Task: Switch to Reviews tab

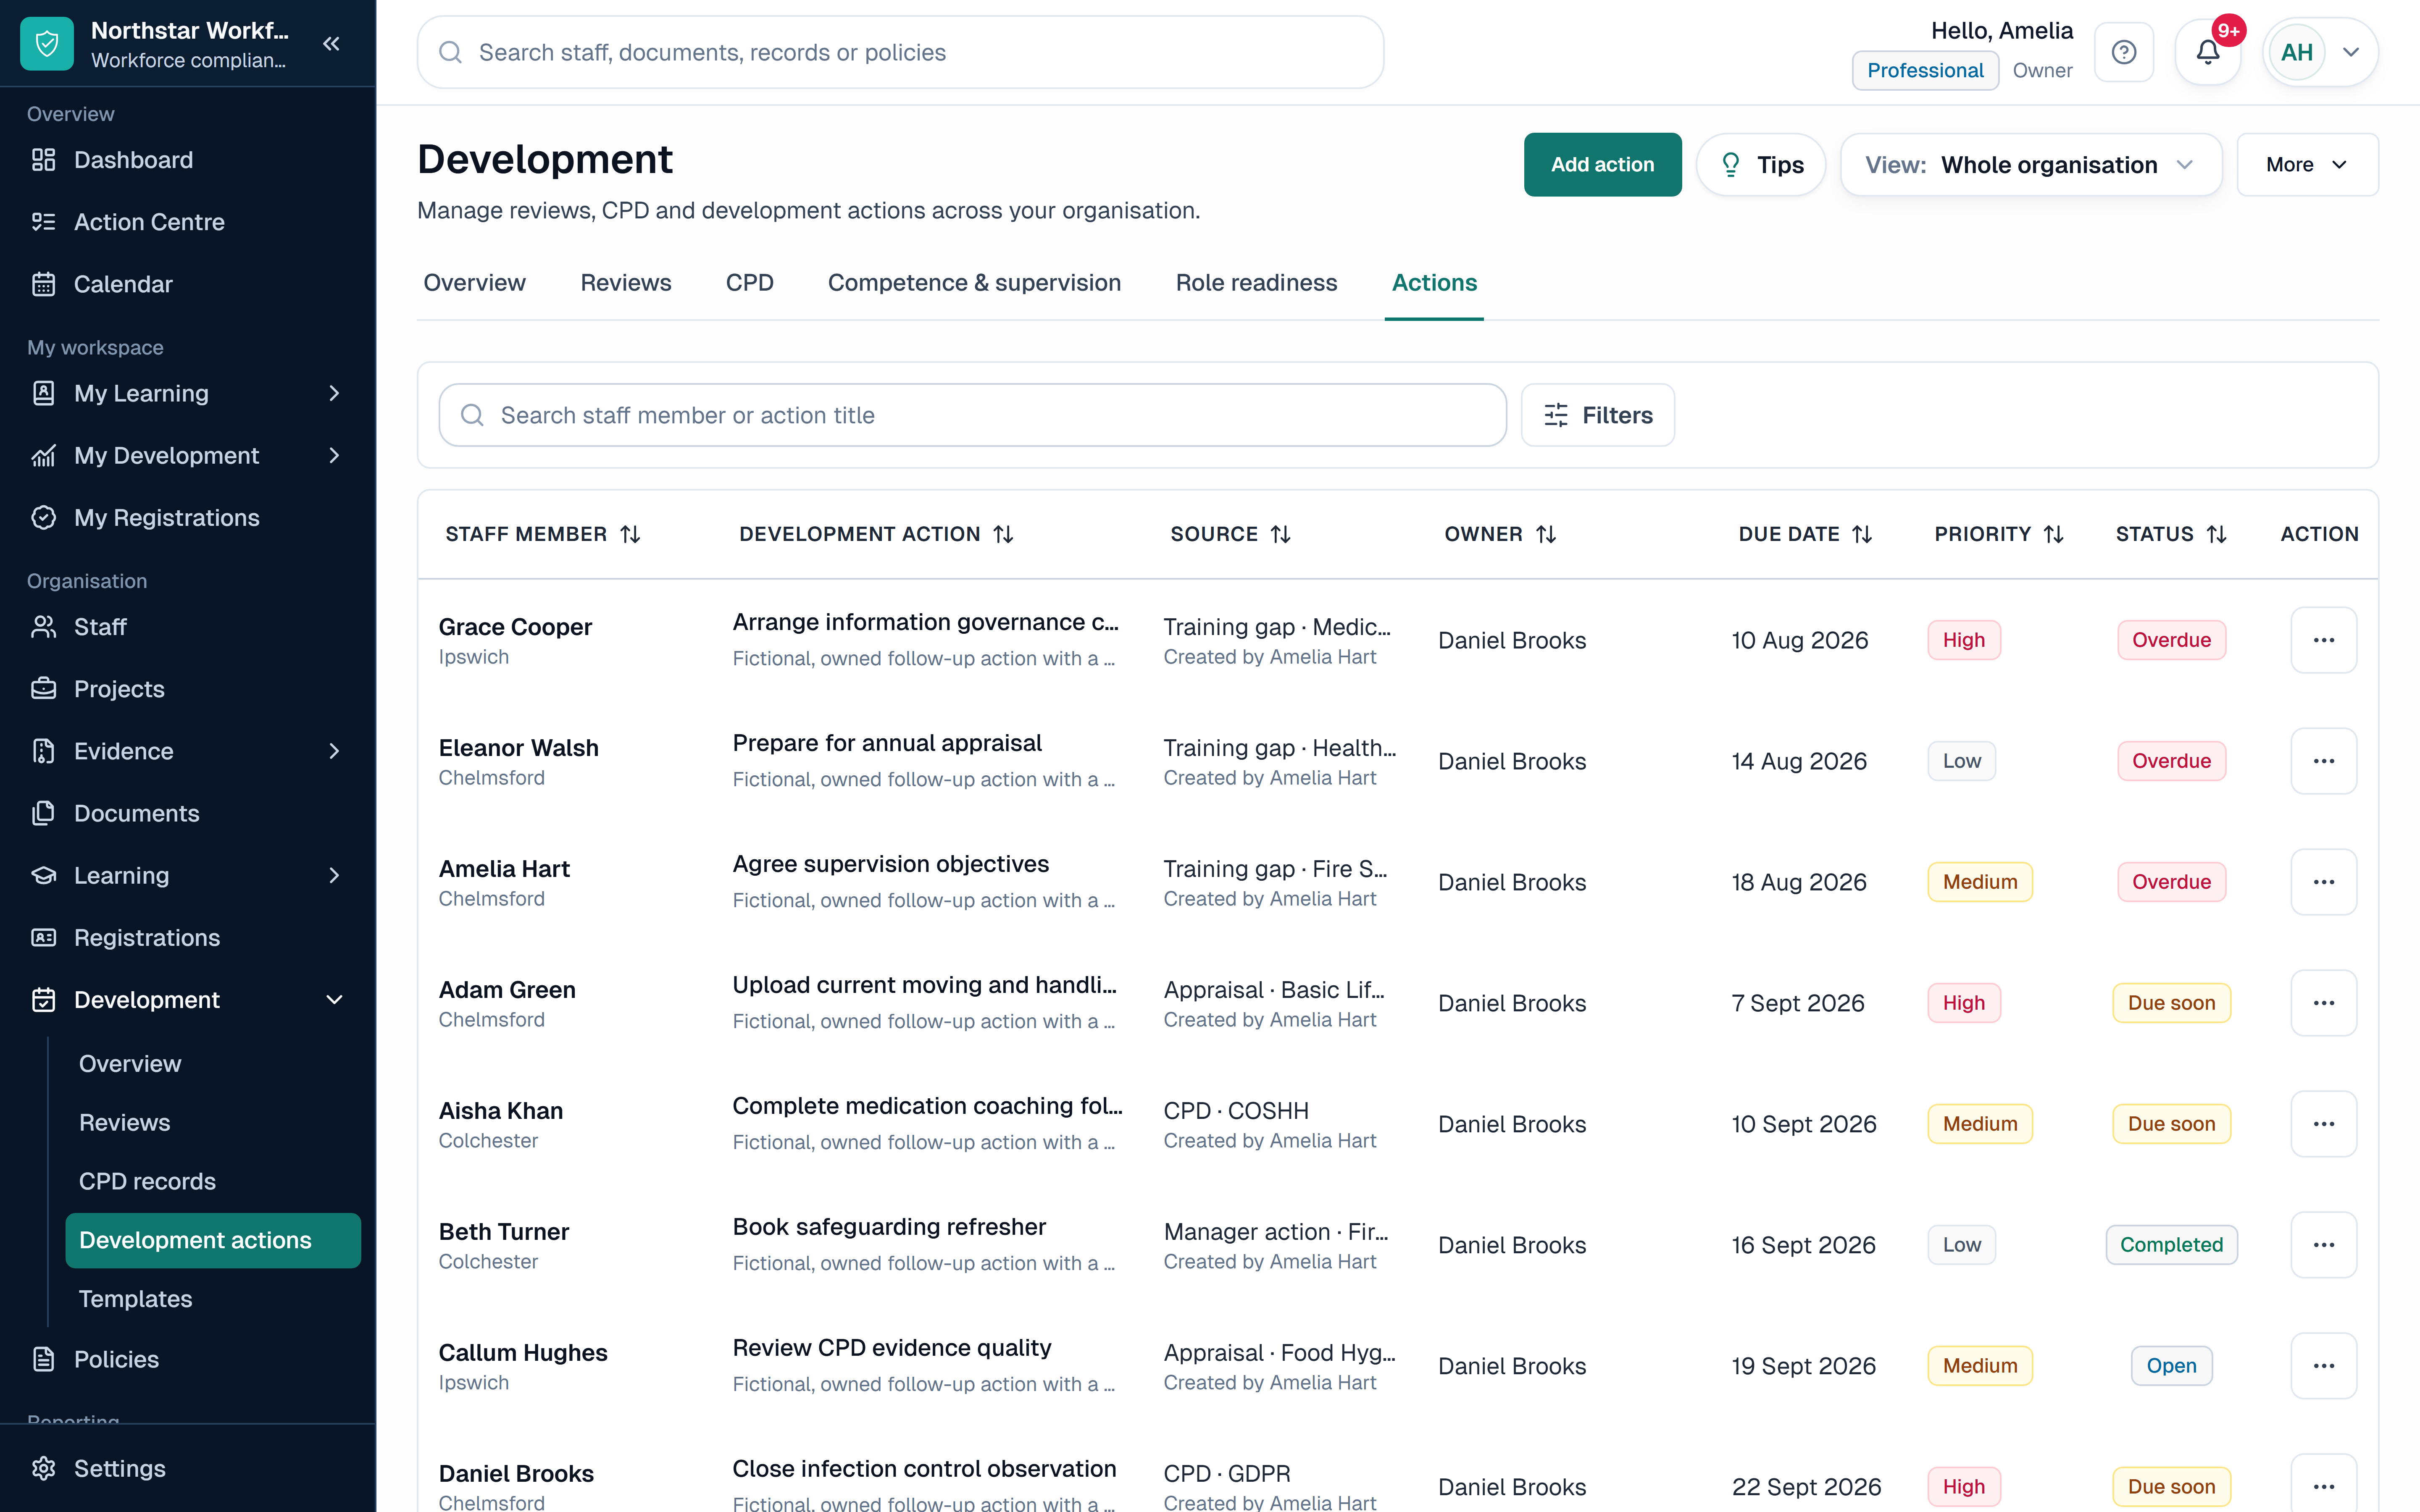Action: click(626, 283)
